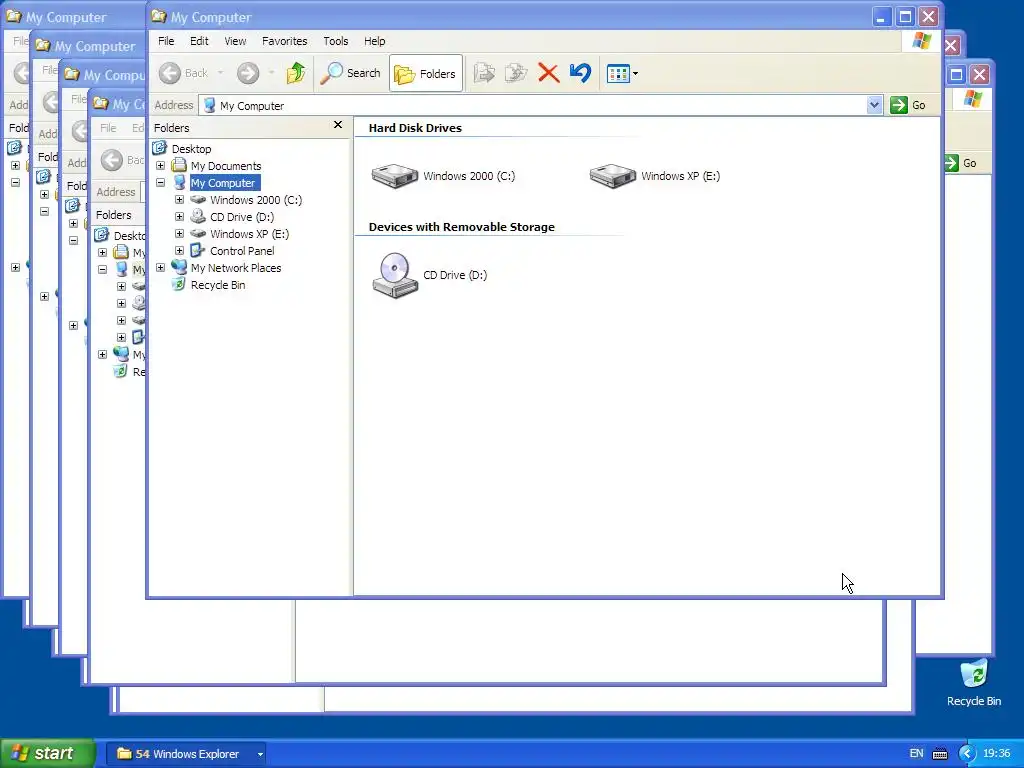1024x768 pixels.
Task: Expand My Documents tree node
Action: tap(161, 166)
